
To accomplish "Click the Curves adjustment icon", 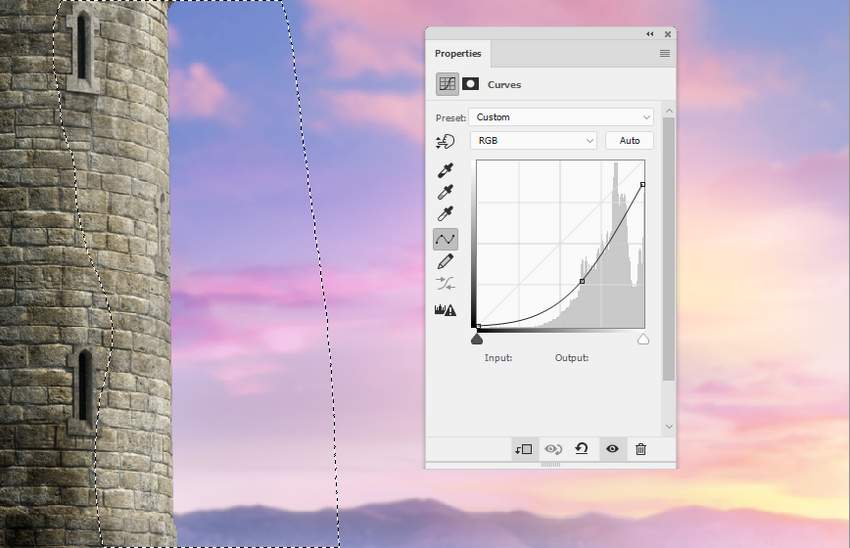I will click(x=447, y=84).
